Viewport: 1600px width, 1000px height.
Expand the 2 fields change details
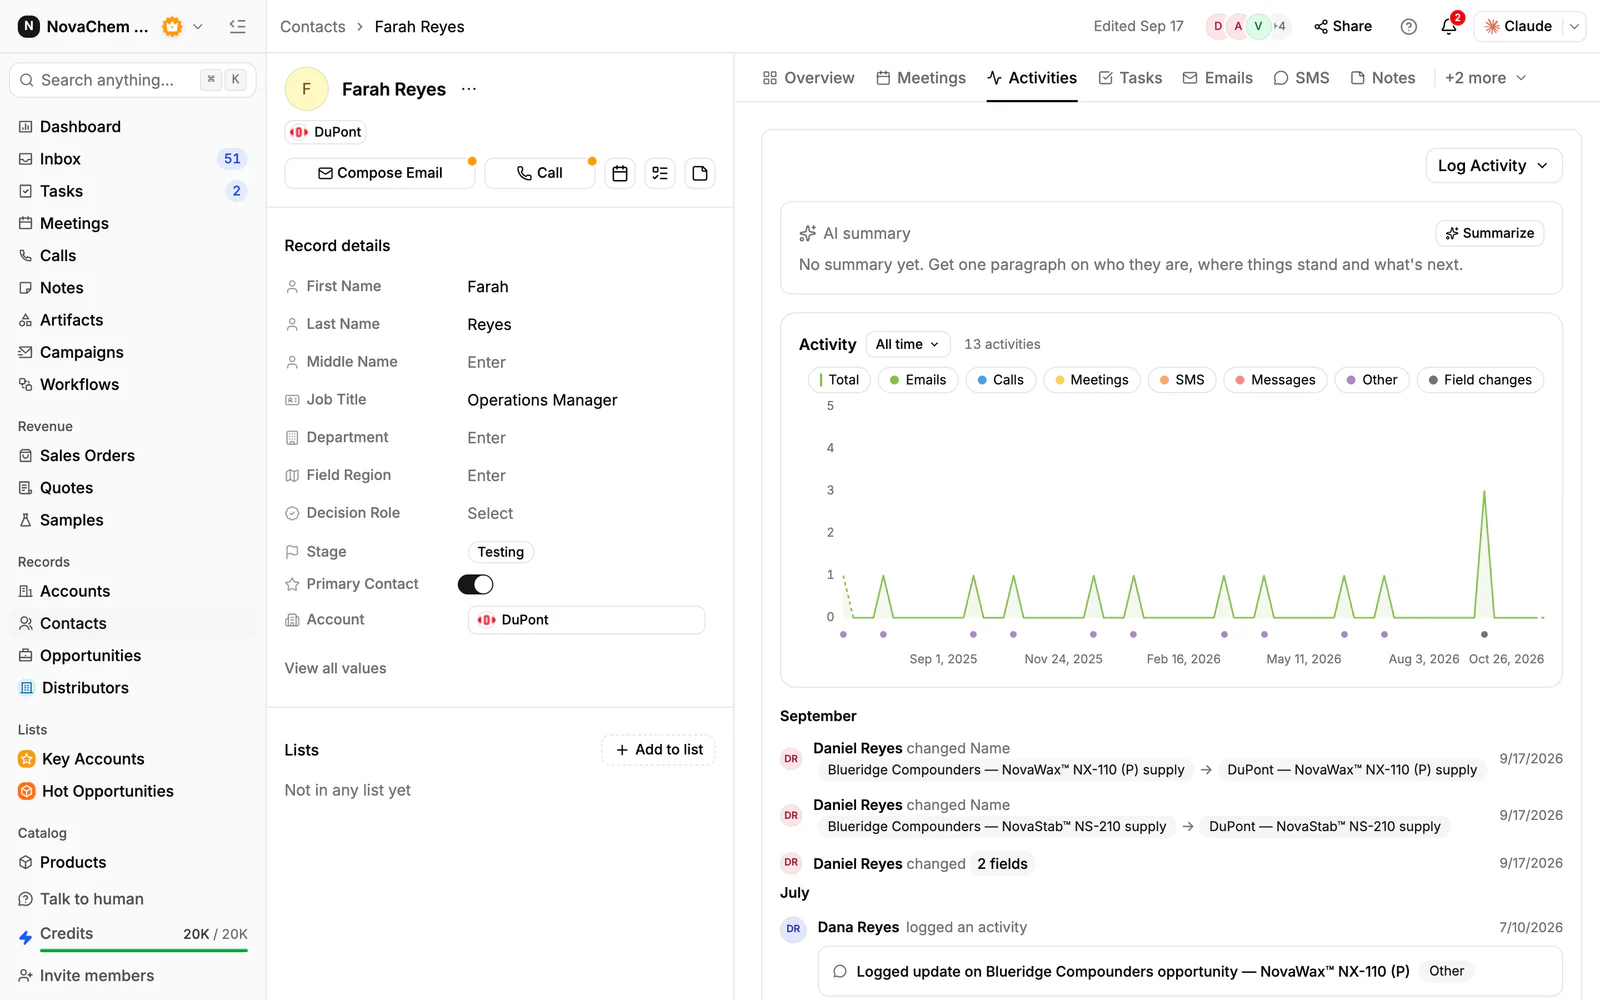click(x=1002, y=864)
